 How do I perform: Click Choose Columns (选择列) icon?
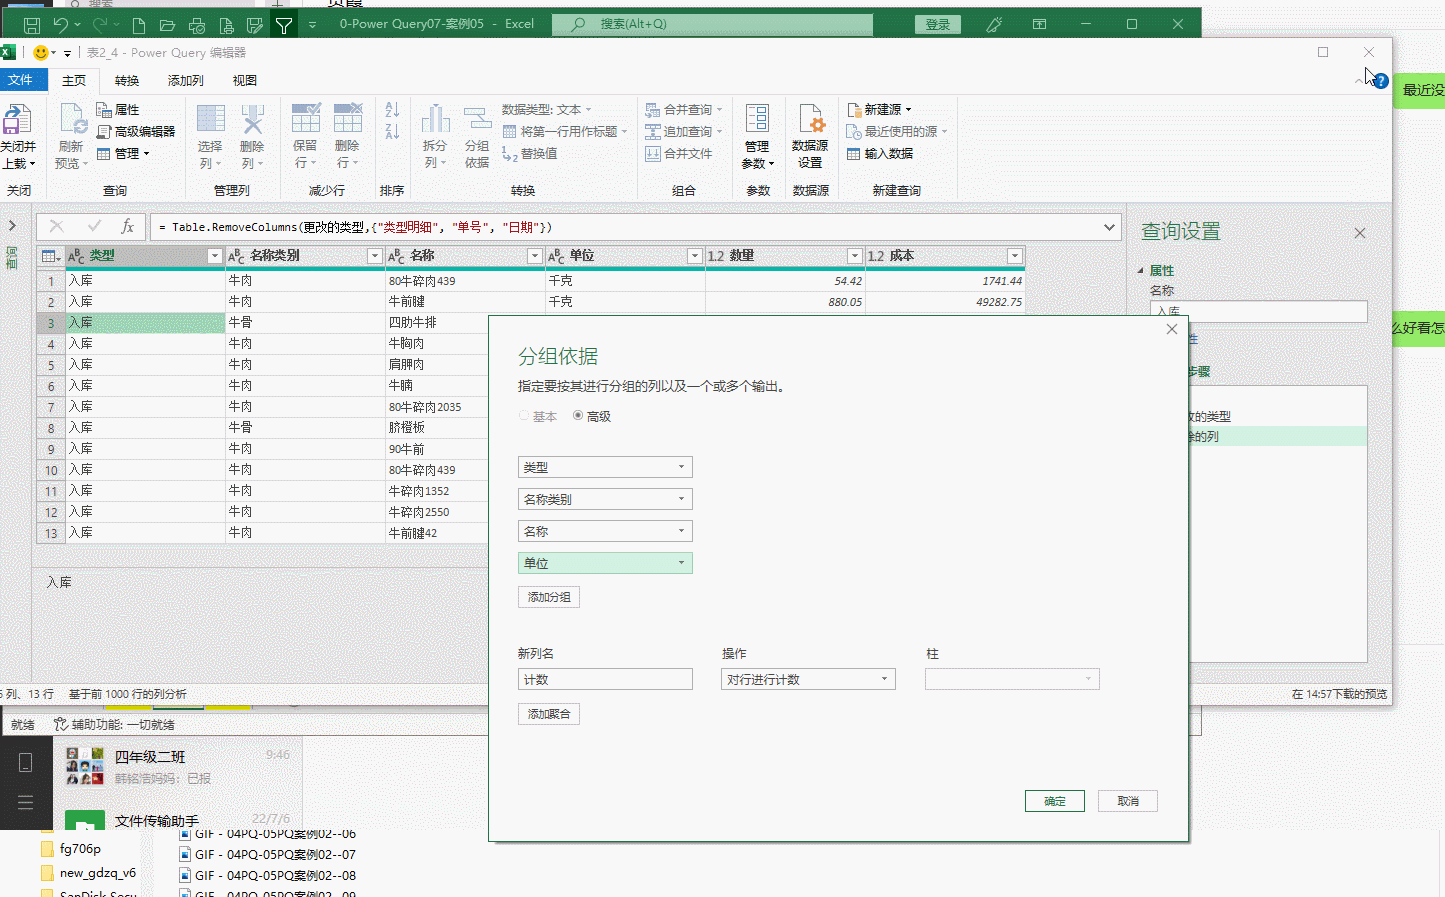pyautogui.click(x=210, y=119)
